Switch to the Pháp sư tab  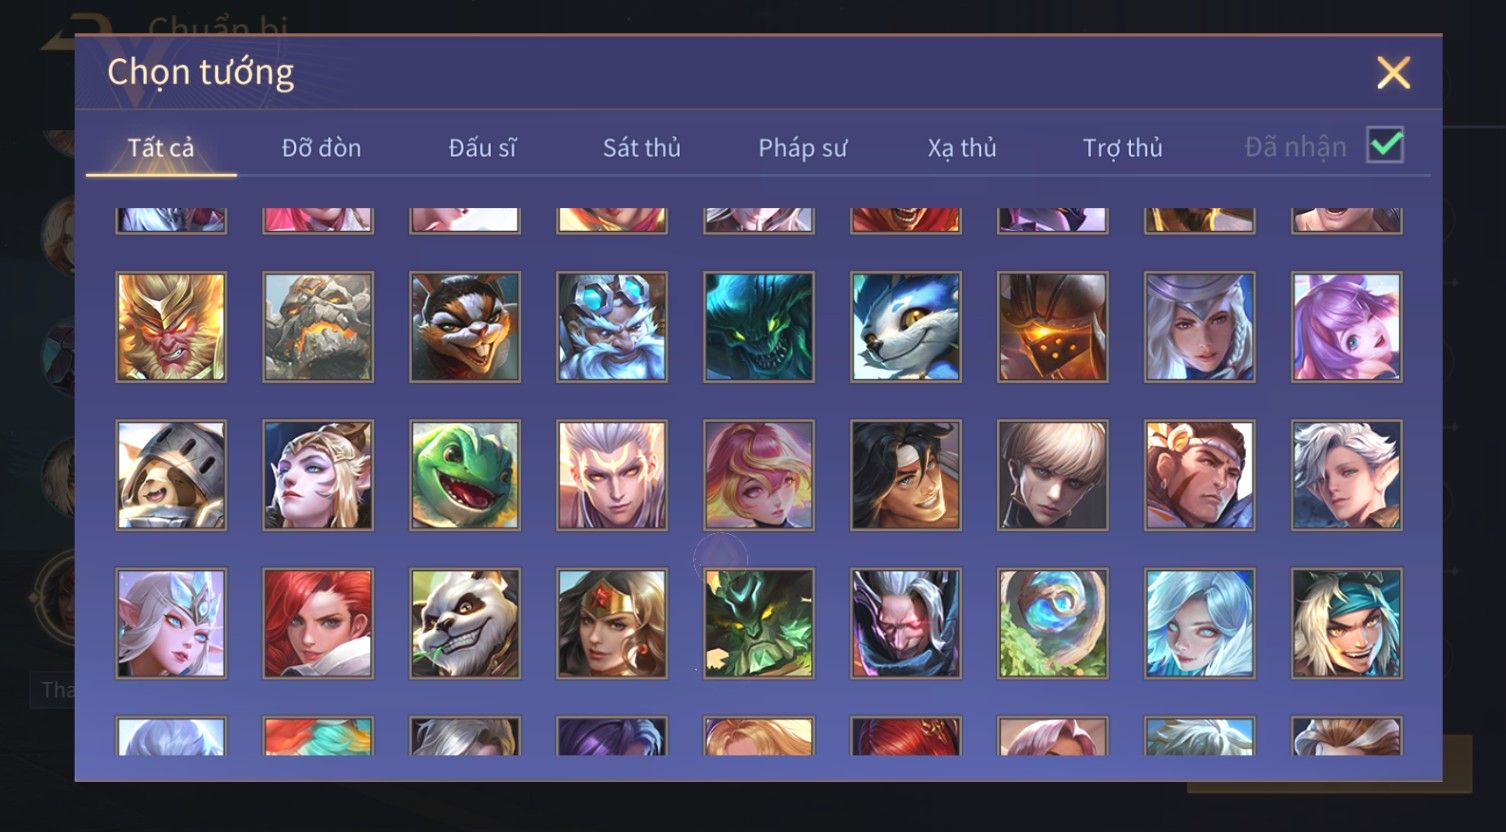coord(802,148)
